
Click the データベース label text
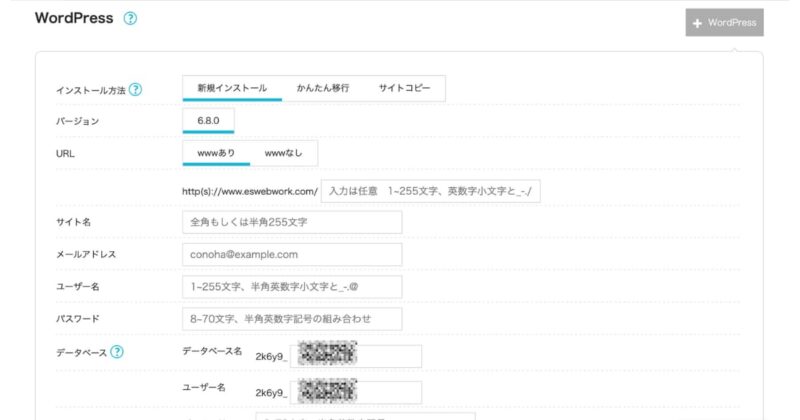(x=81, y=353)
